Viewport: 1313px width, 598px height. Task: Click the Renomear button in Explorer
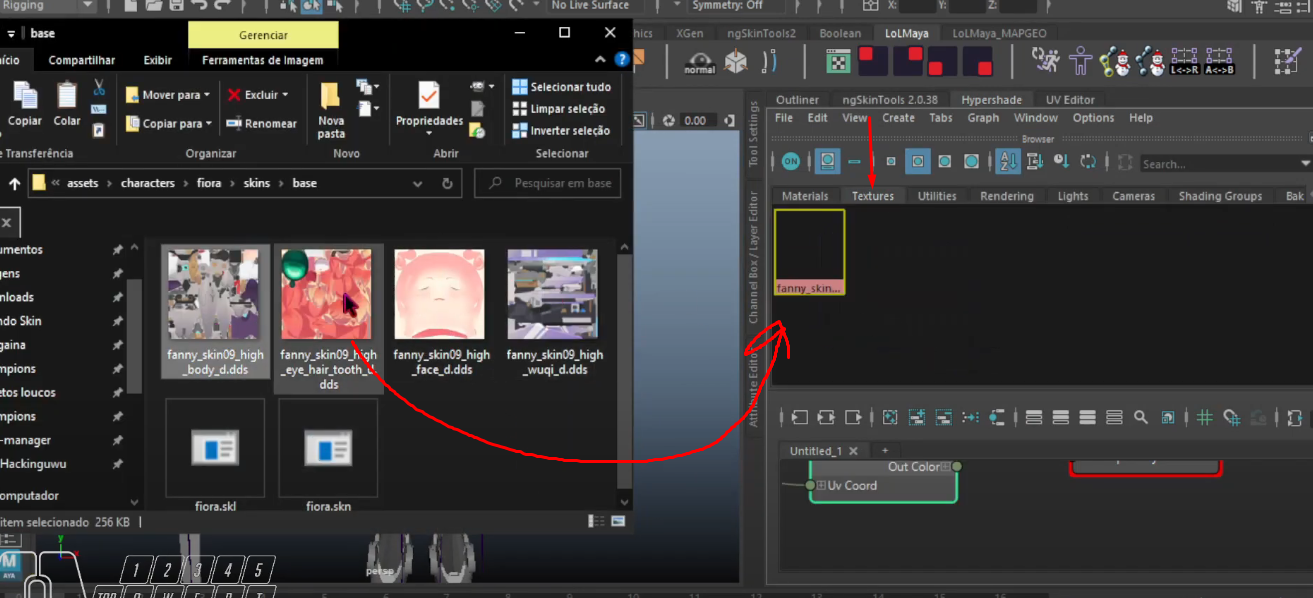262,124
